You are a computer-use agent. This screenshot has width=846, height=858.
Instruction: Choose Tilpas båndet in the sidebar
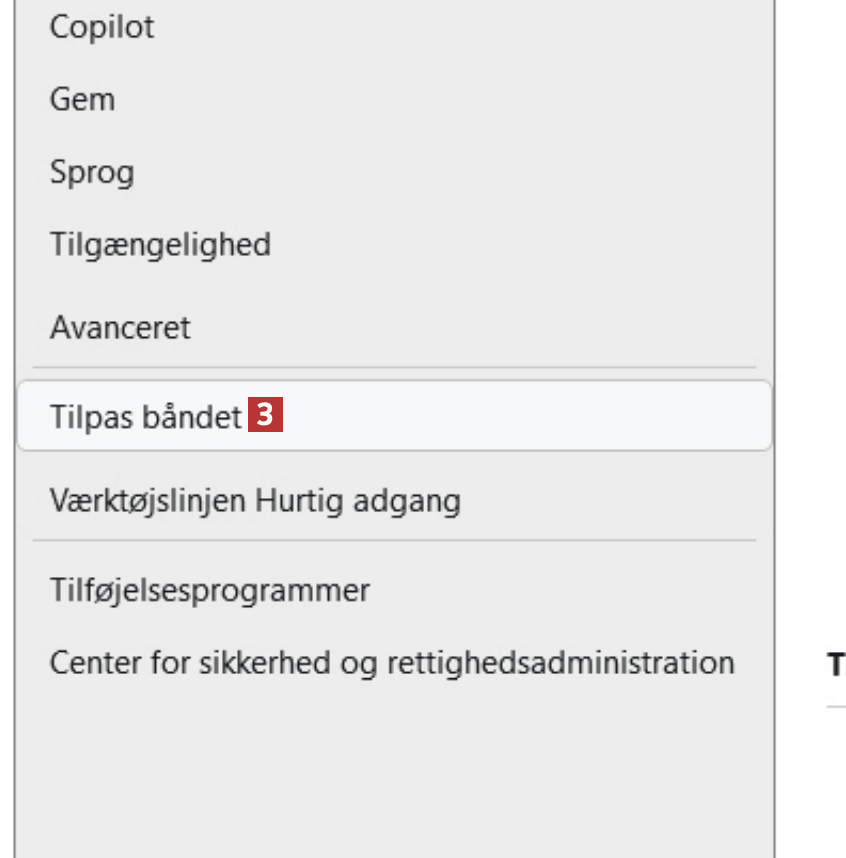point(146,416)
